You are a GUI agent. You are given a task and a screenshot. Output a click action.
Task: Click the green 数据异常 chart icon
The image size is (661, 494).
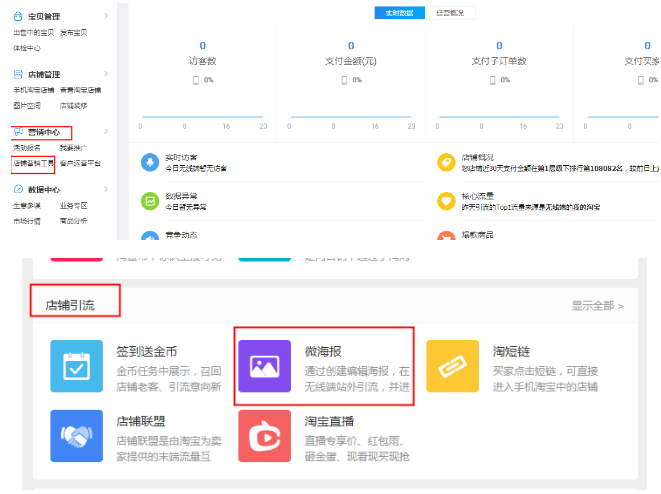click(x=150, y=201)
